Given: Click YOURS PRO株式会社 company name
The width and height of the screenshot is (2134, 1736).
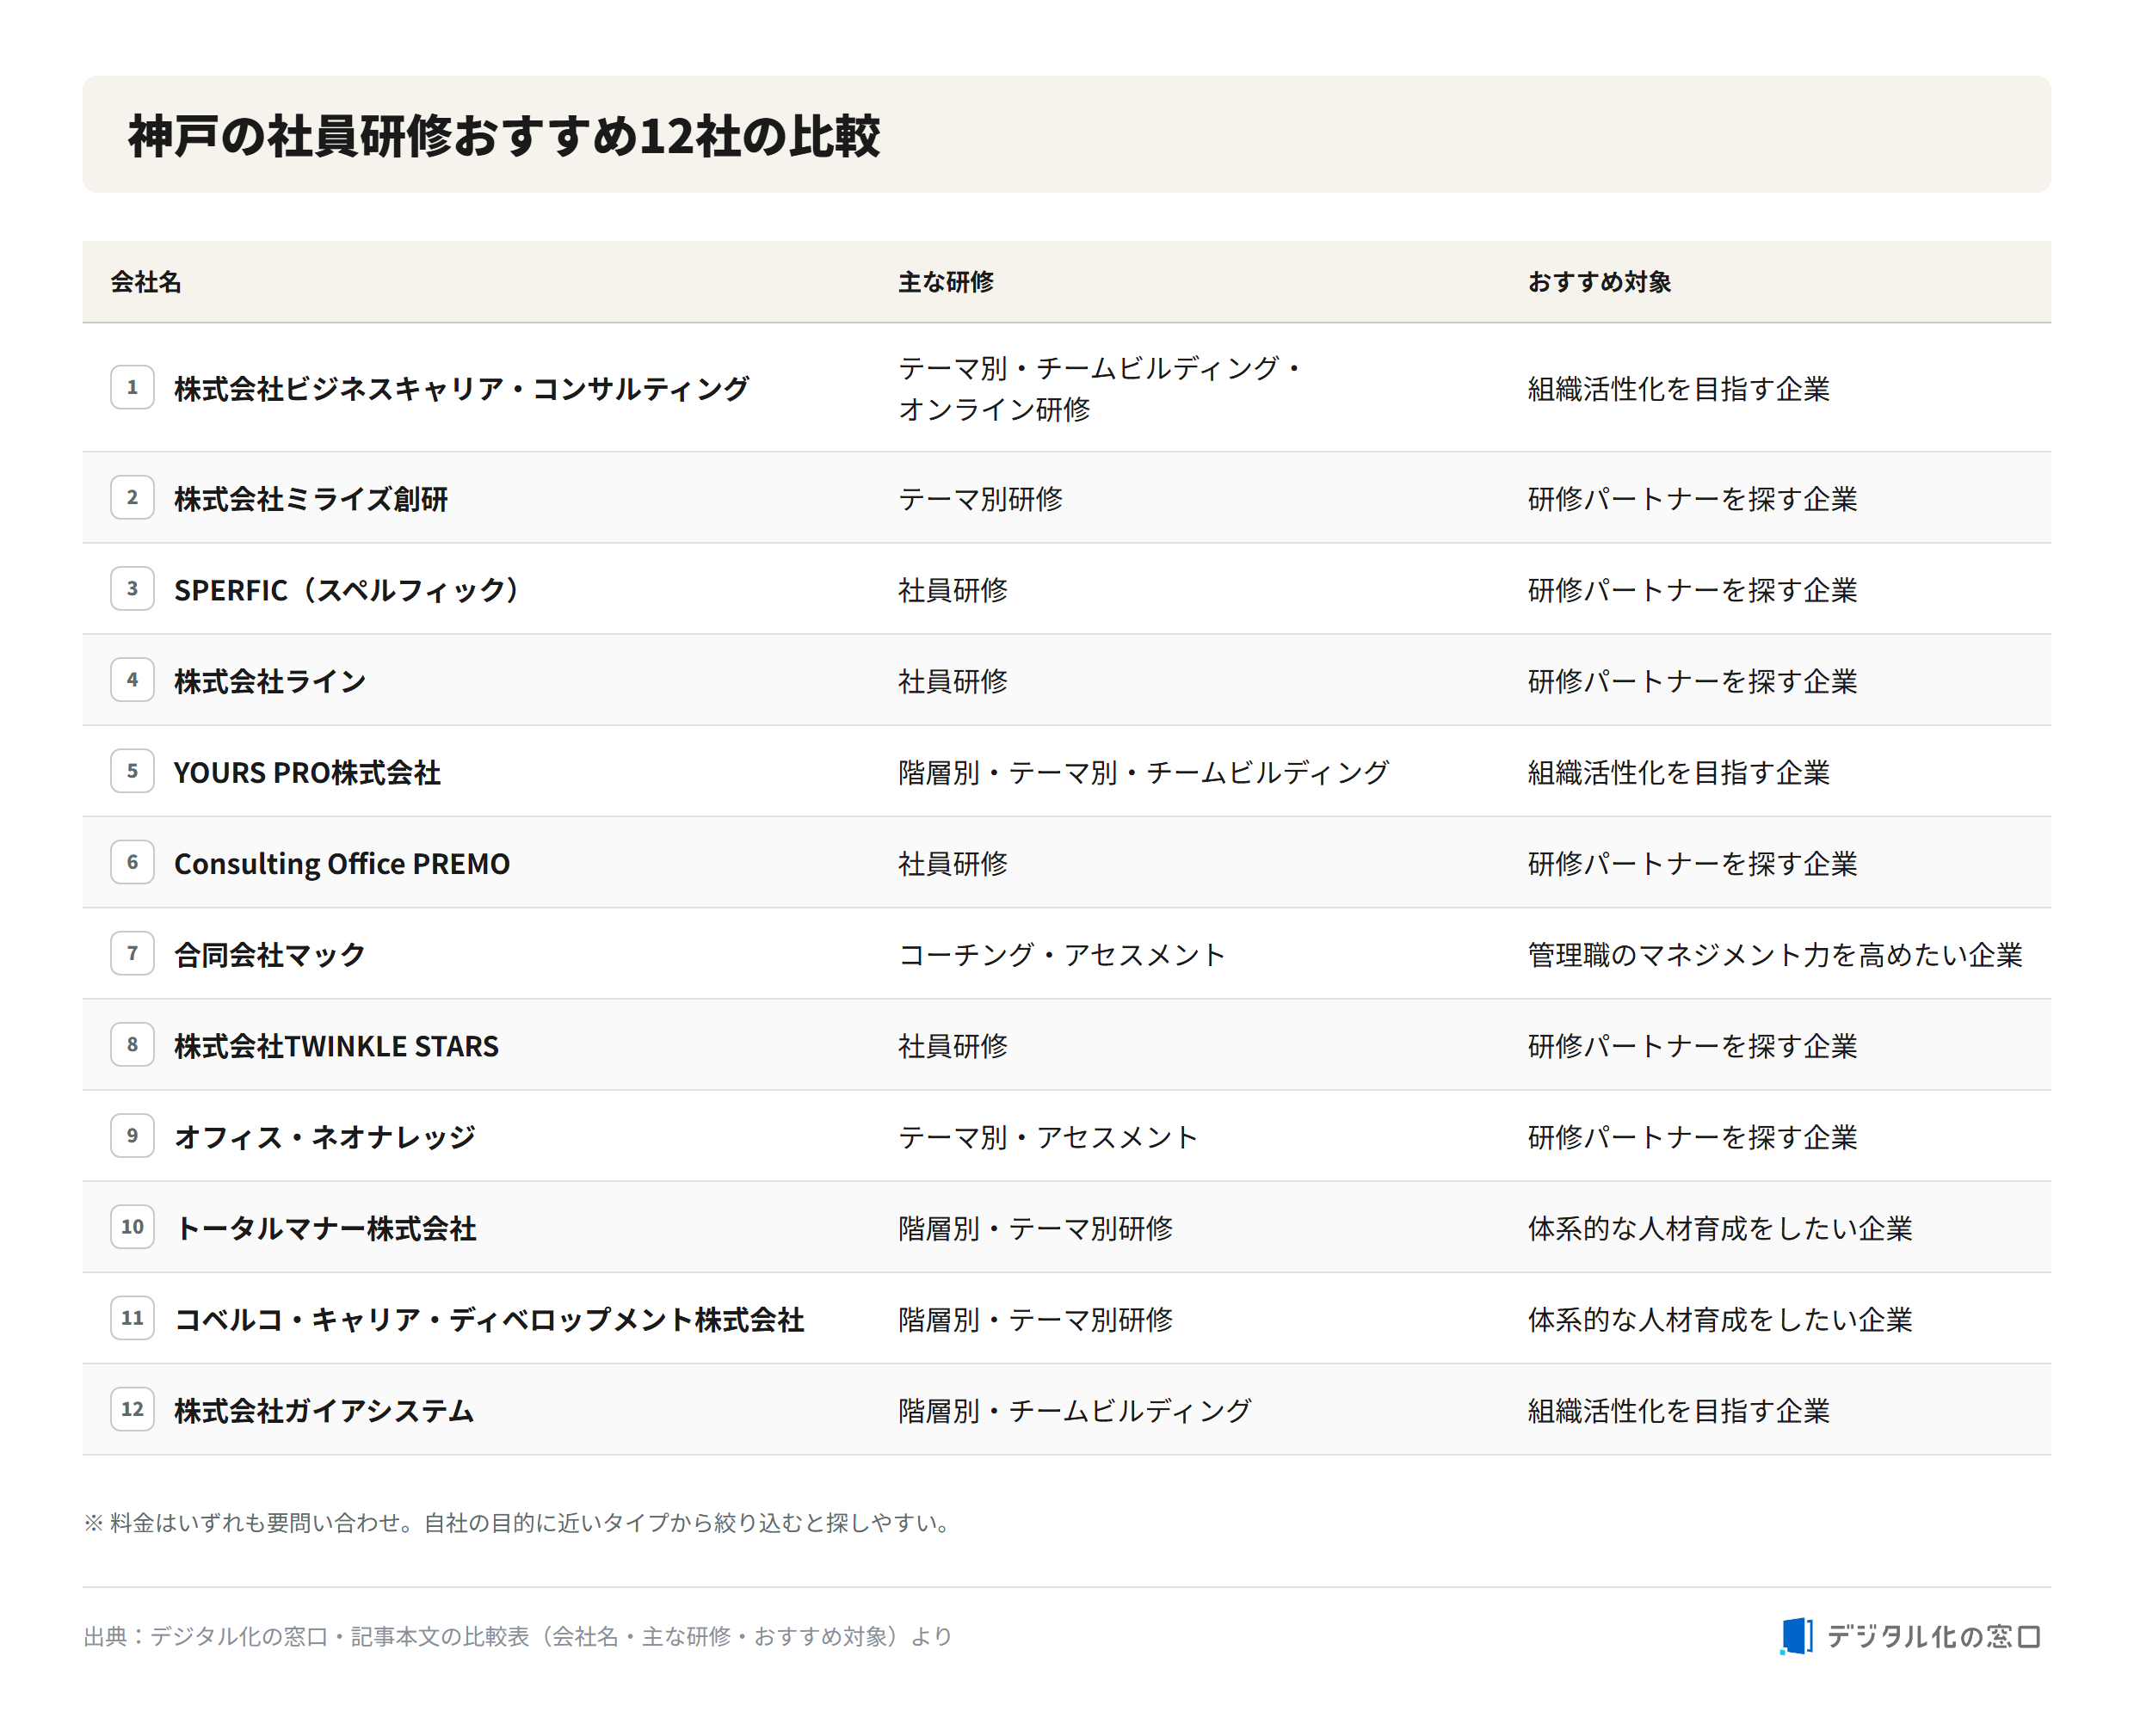Looking at the screenshot, I should click(x=307, y=772).
